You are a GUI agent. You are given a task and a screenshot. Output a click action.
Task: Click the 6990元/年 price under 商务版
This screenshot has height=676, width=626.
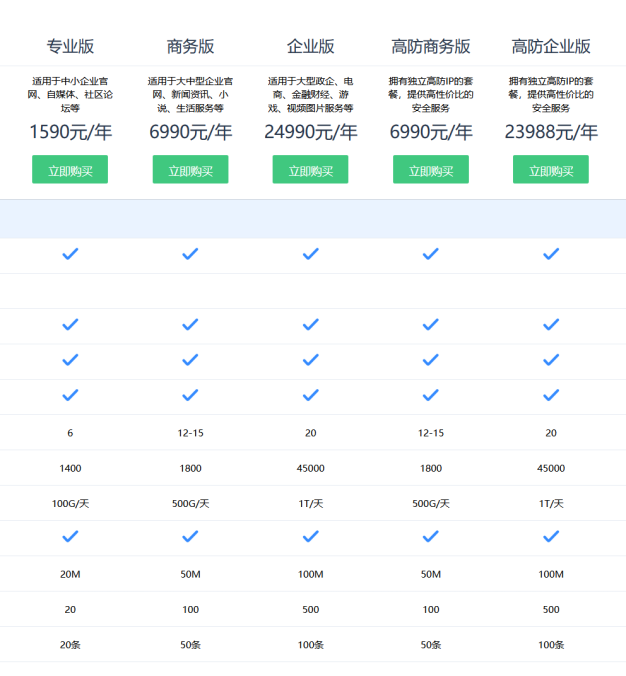click(x=190, y=132)
